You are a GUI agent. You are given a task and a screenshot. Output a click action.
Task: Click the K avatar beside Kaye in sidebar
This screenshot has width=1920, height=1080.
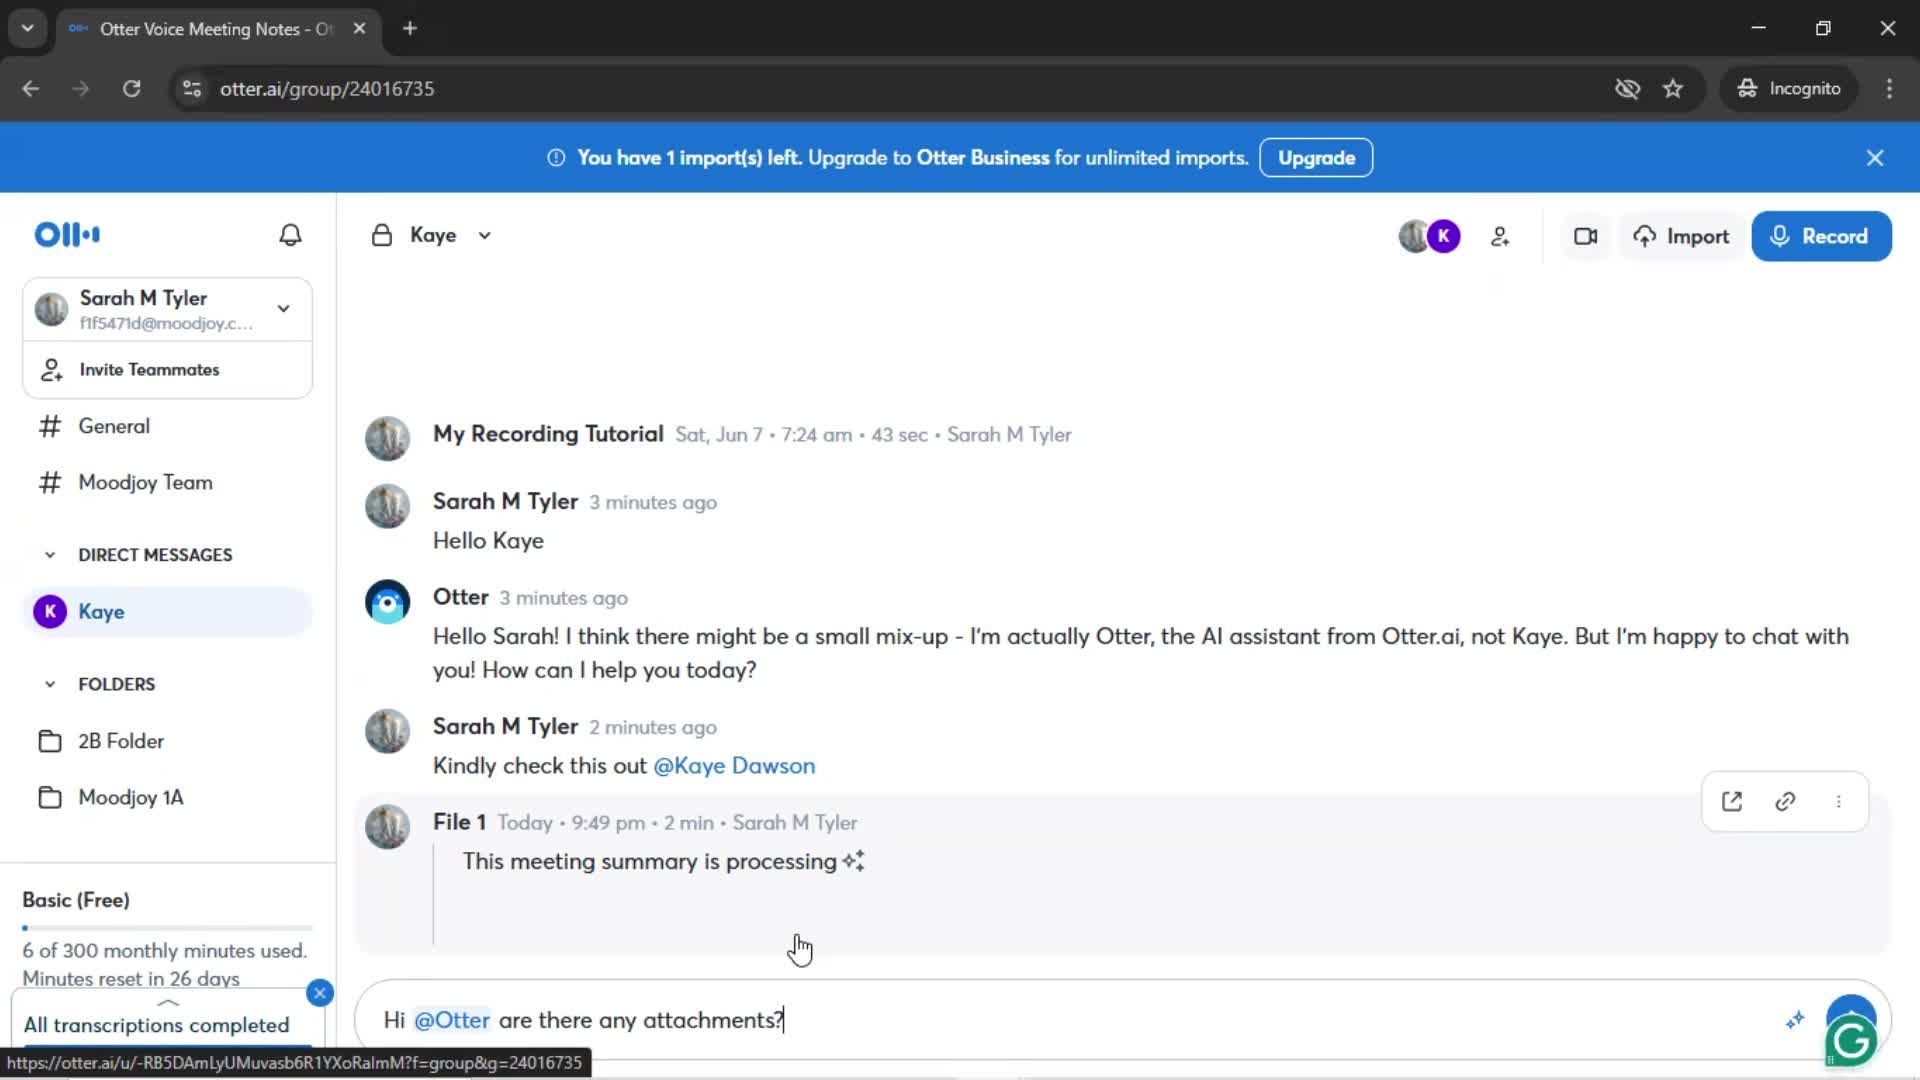pyautogui.click(x=50, y=612)
